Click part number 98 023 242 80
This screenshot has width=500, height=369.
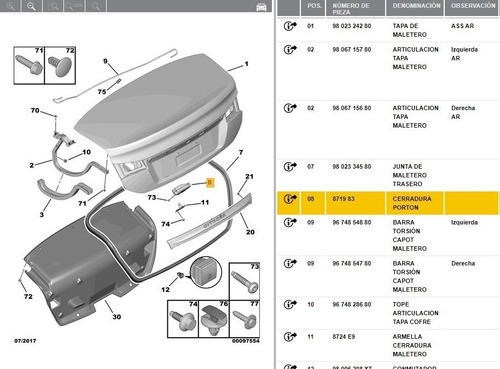point(351,26)
